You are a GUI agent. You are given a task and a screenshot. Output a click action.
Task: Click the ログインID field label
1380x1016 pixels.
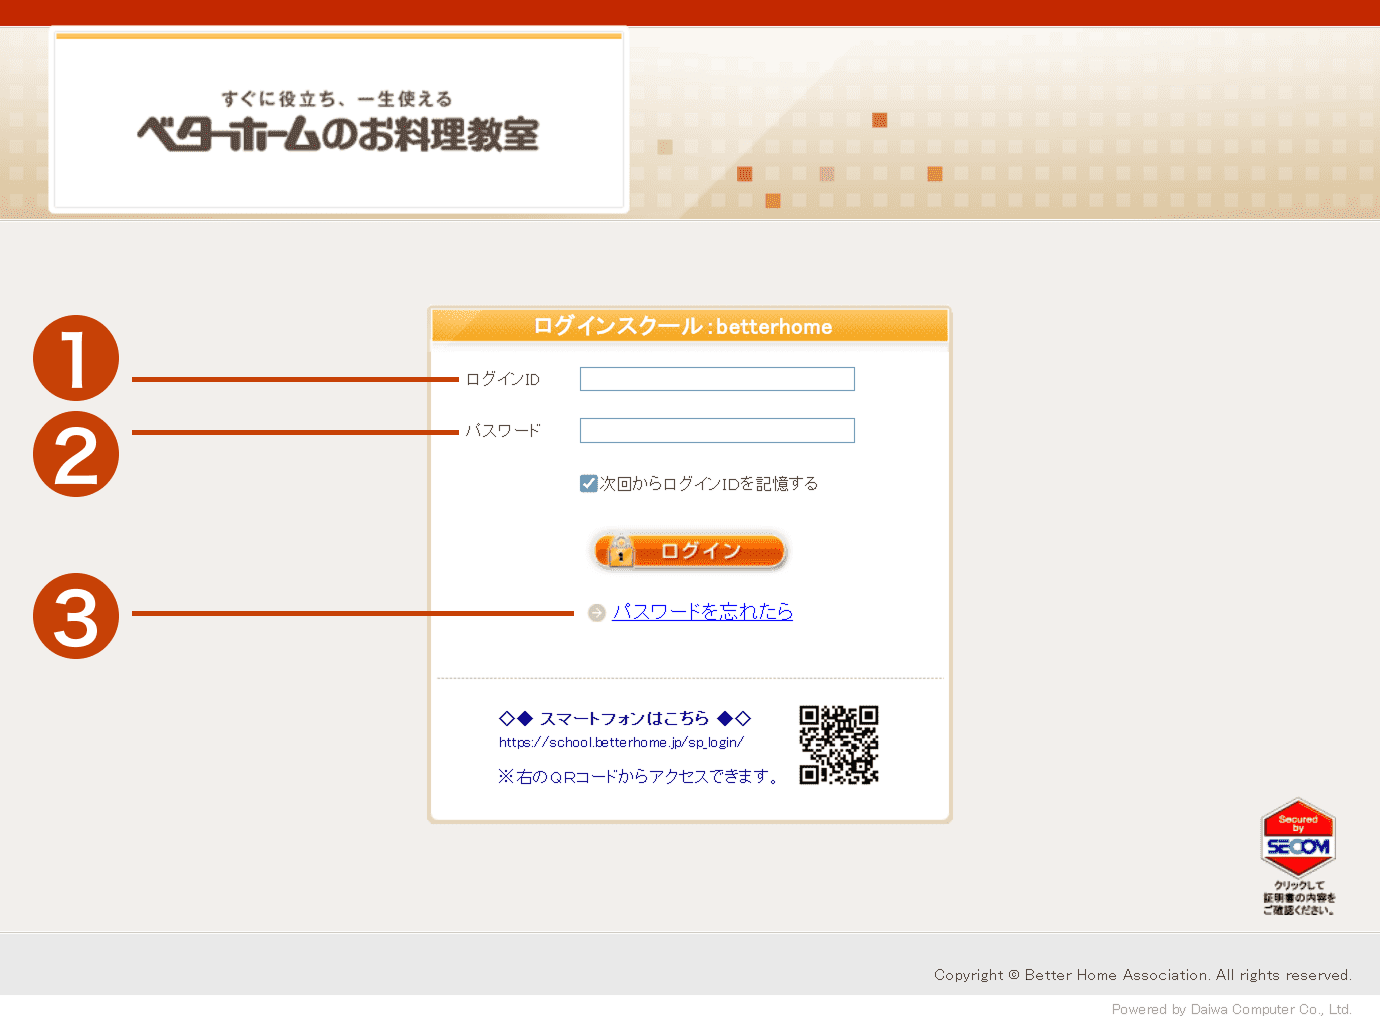(x=503, y=379)
